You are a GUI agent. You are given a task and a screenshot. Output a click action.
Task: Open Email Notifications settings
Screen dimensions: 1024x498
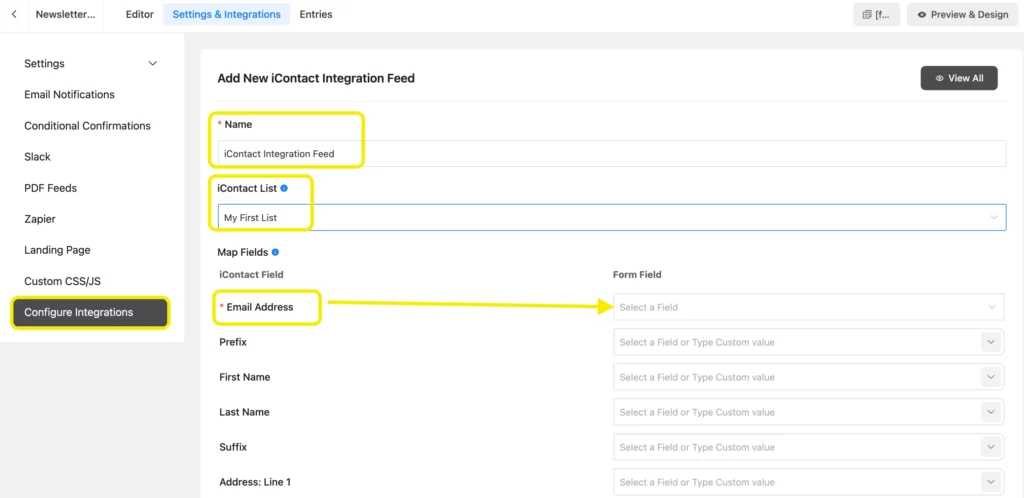(x=69, y=95)
